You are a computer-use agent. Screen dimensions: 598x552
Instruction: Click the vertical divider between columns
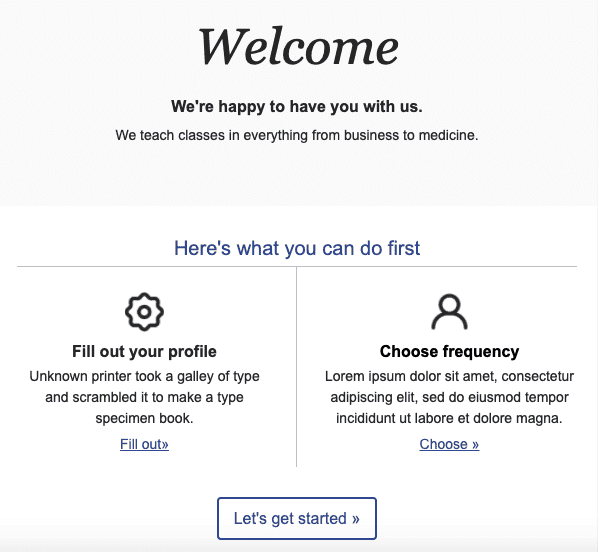[296, 367]
